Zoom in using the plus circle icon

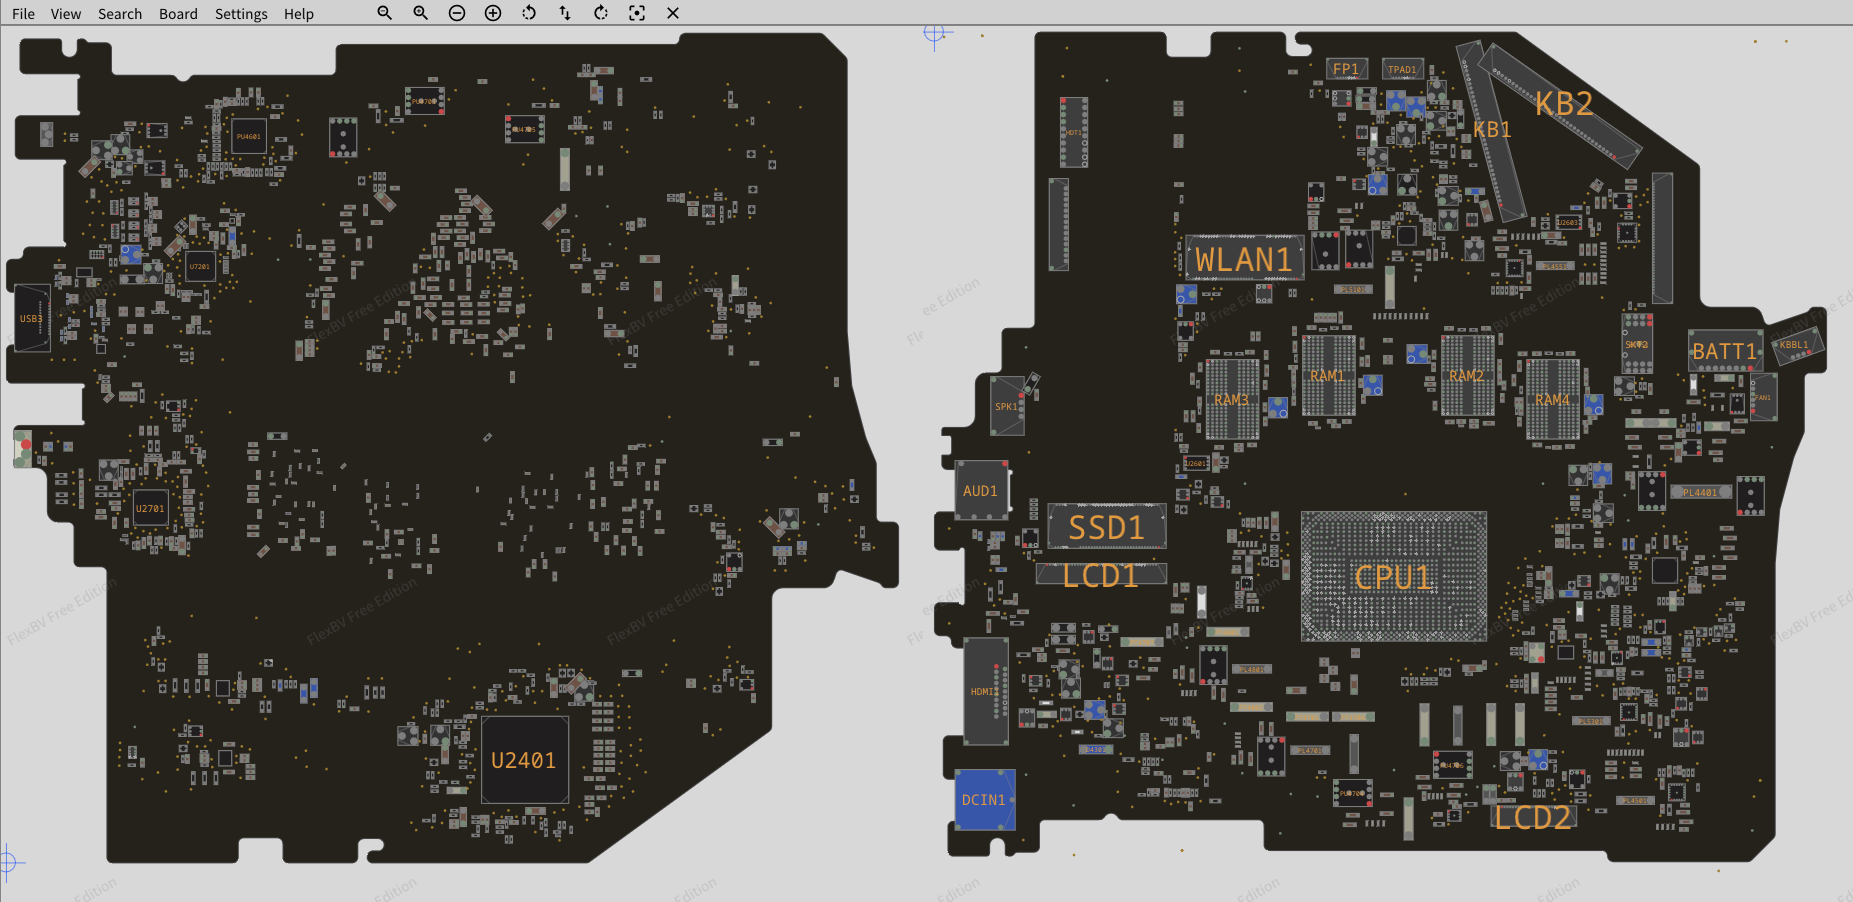(493, 13)
